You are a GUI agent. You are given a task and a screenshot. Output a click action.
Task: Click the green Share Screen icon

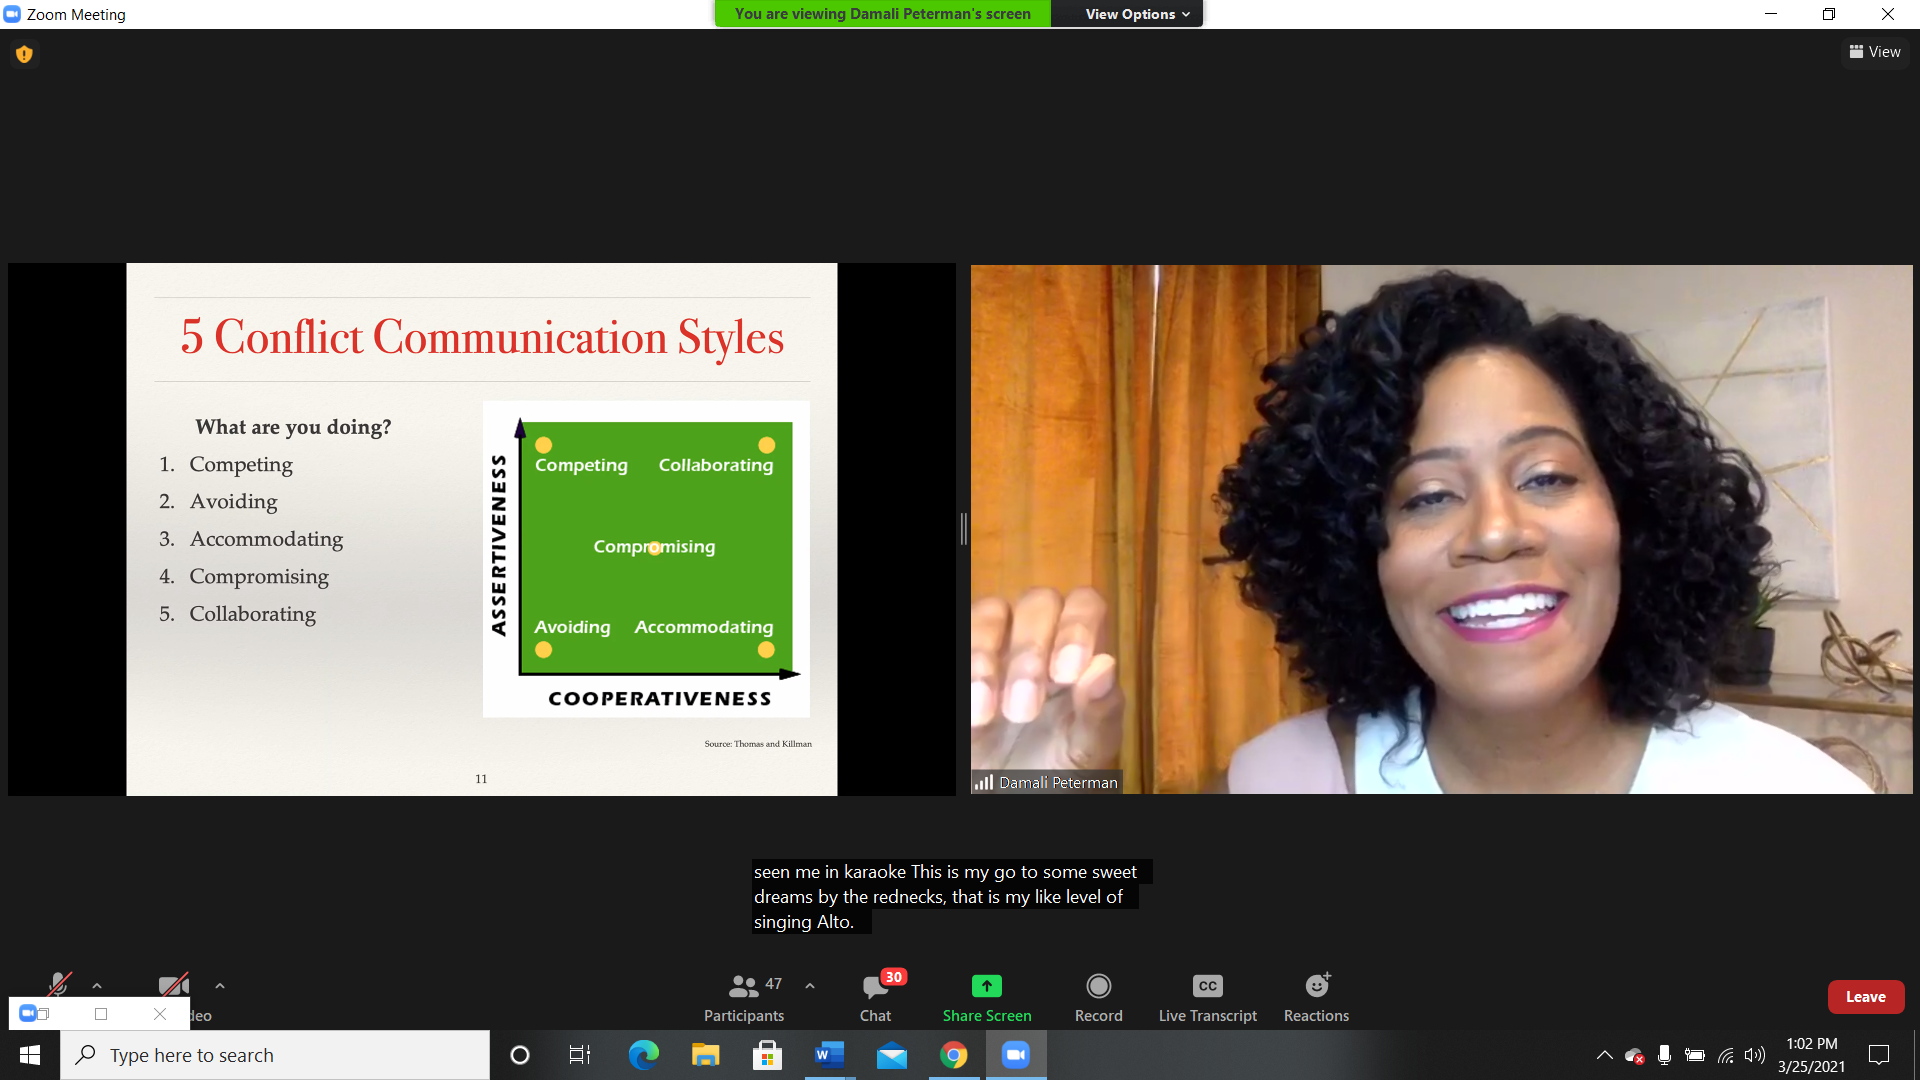pos(986,986)
